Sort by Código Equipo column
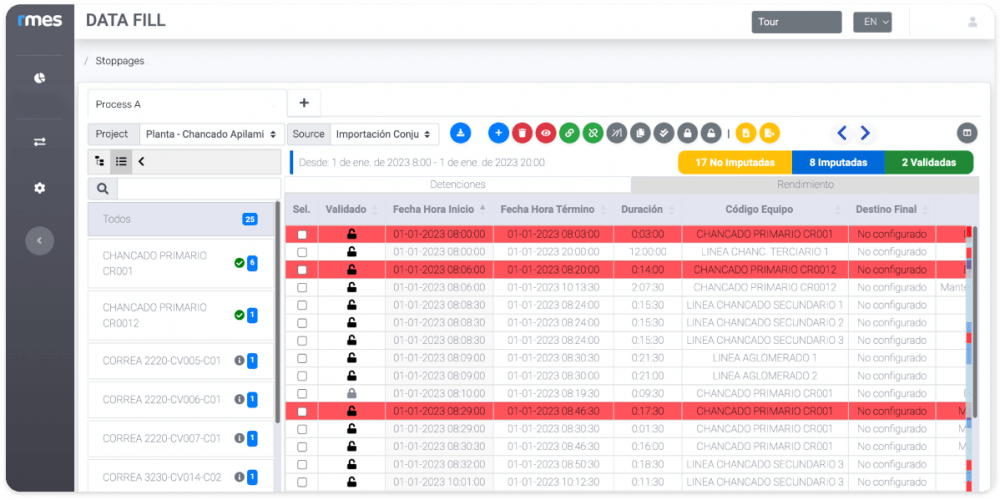1000x500 pixels. tap(765, 209)
